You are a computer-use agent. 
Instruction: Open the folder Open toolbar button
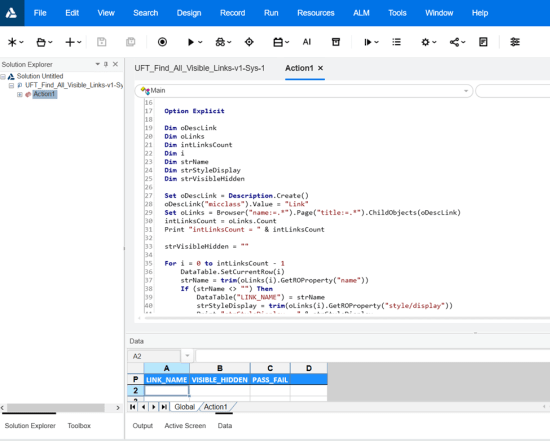tap(41, 42)
